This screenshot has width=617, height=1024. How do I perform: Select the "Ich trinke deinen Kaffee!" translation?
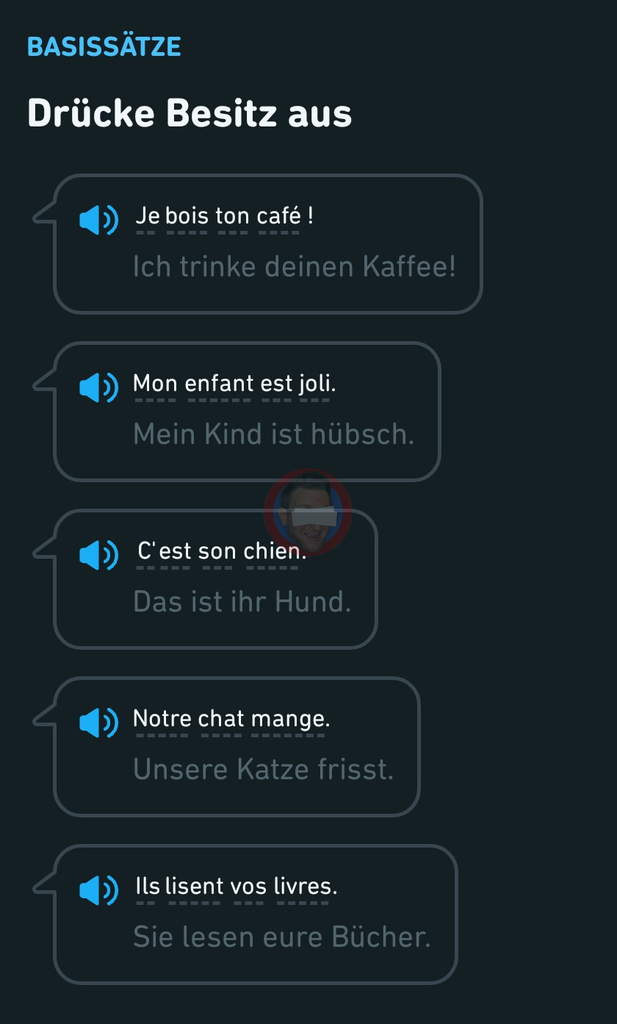294,267
